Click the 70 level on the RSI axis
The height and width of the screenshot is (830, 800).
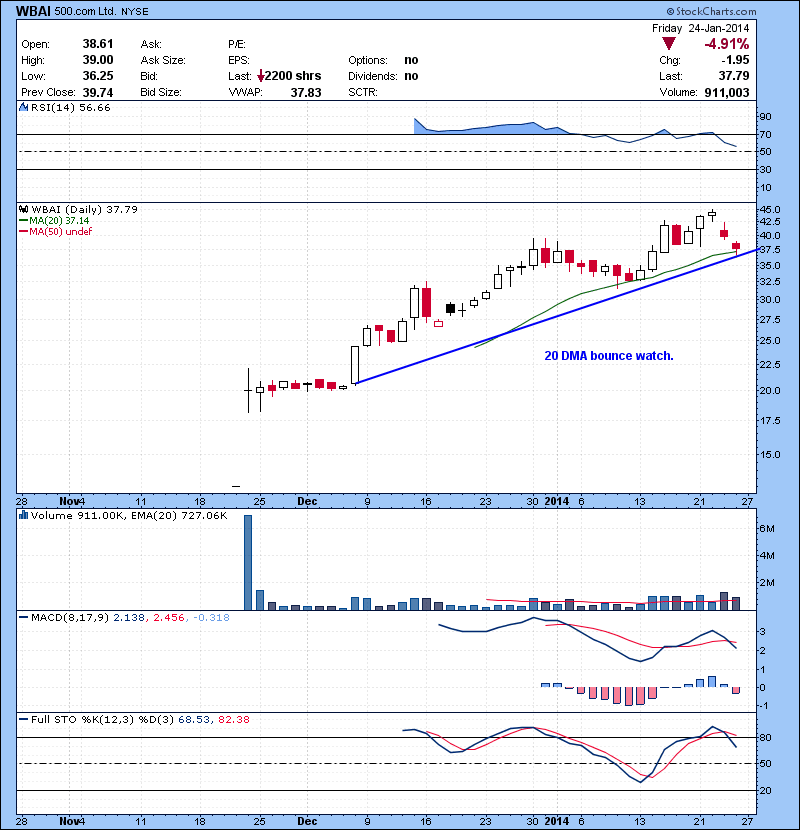click(x=766, y=134)
